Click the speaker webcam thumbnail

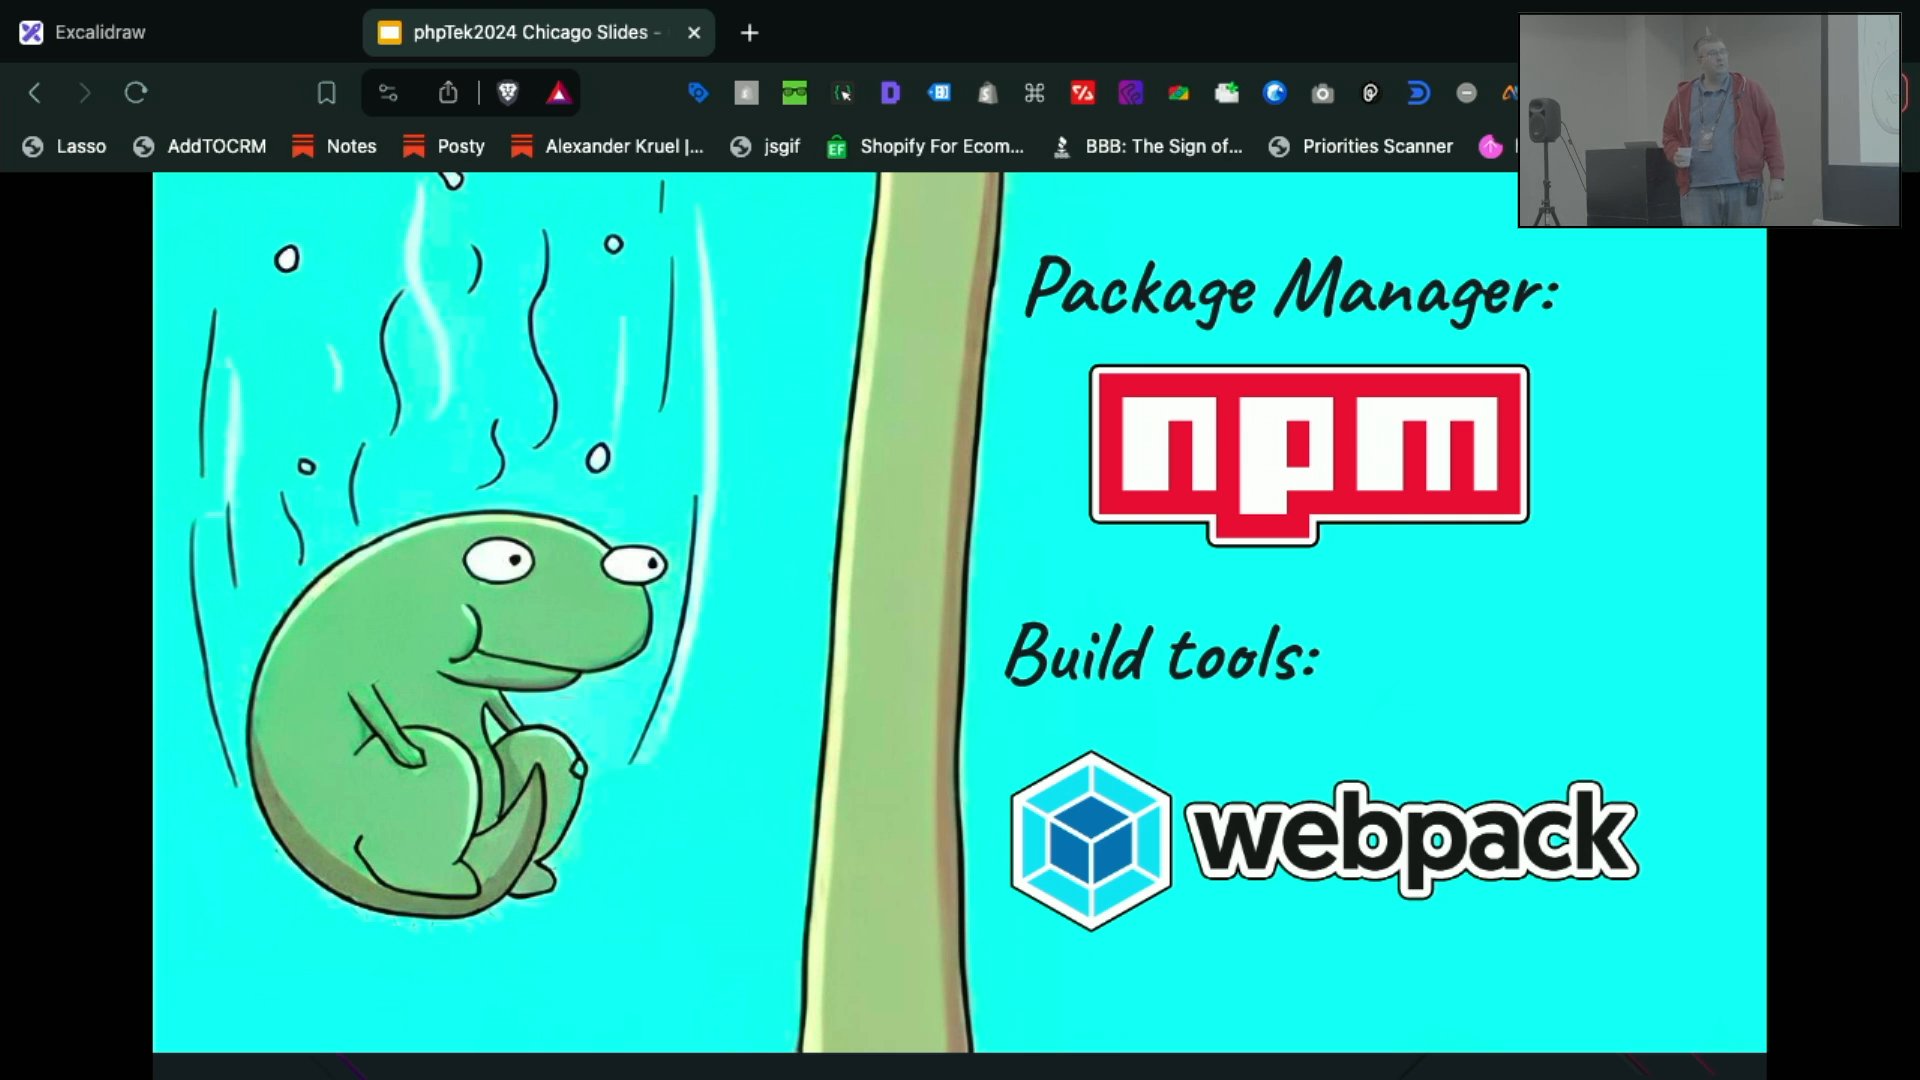point(1708,120)
